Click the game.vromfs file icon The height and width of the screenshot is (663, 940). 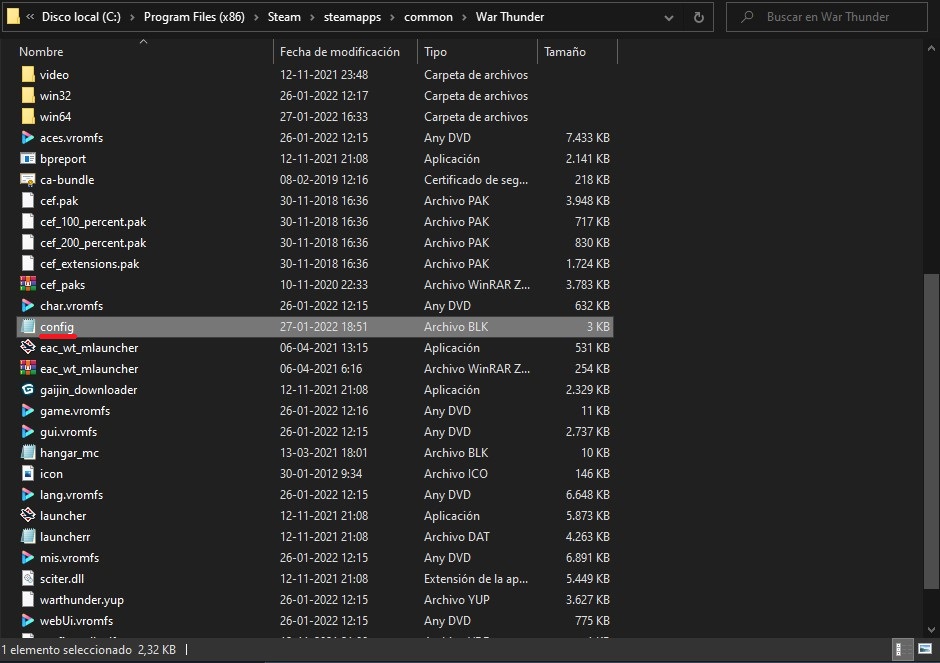(x=28, y=411)
